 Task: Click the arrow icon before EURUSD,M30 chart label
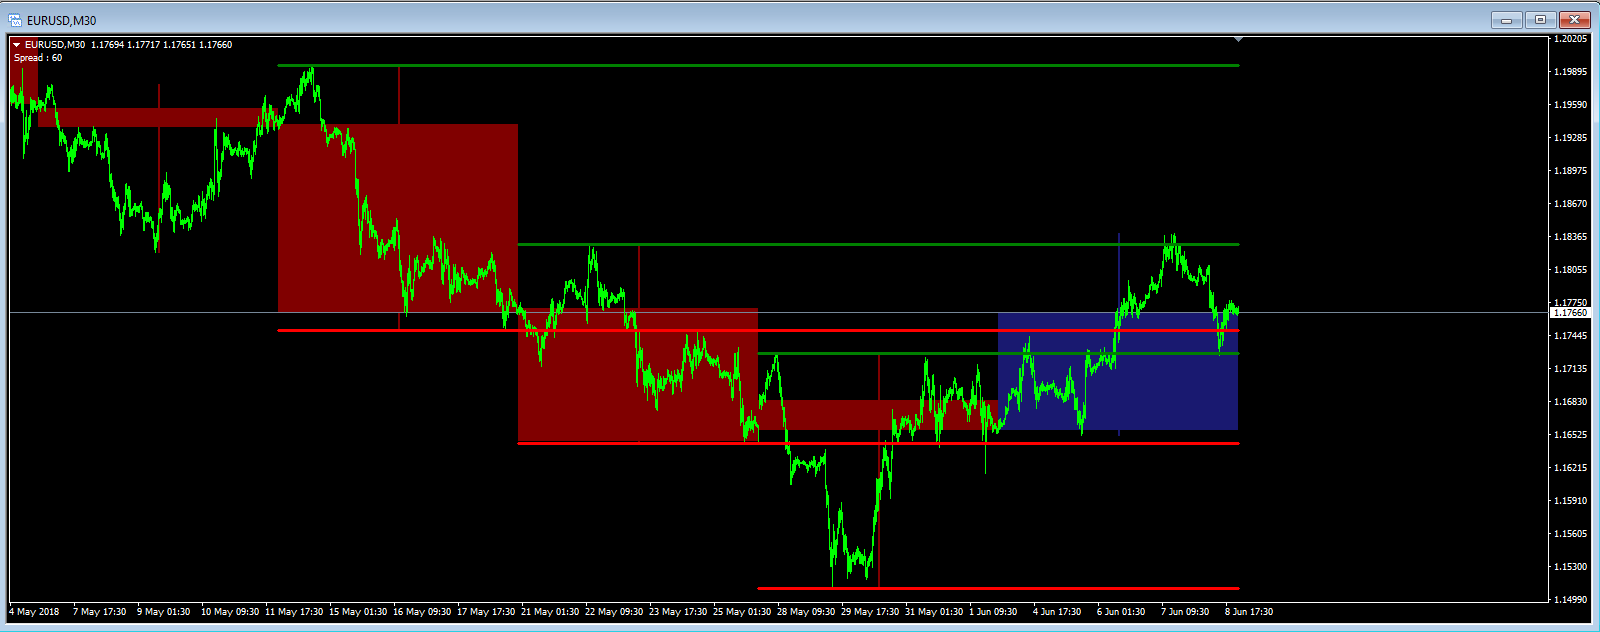16,45
